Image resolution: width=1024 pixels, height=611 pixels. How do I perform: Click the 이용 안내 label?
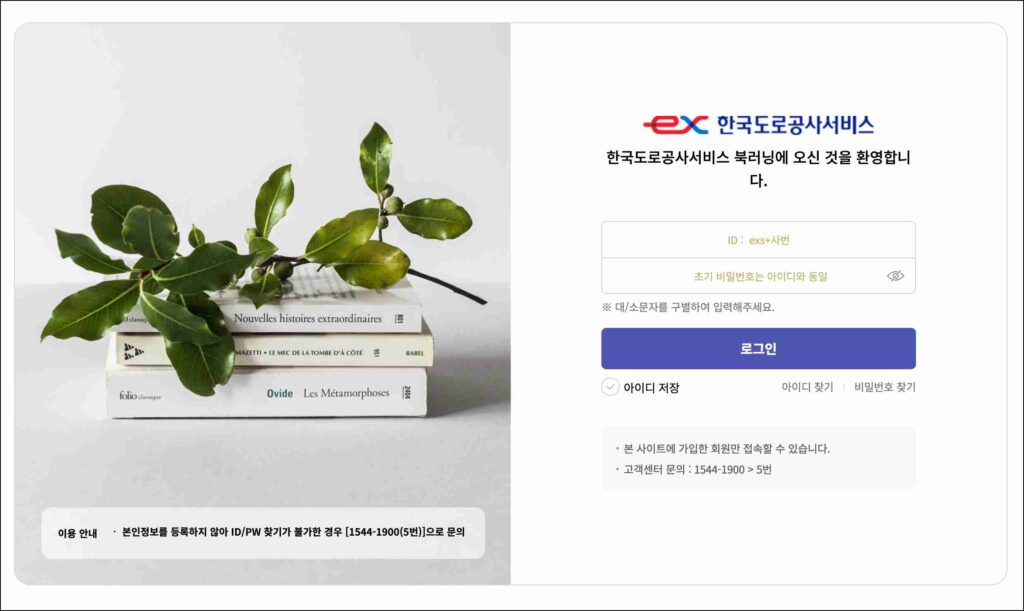click(x=77, y=533)
